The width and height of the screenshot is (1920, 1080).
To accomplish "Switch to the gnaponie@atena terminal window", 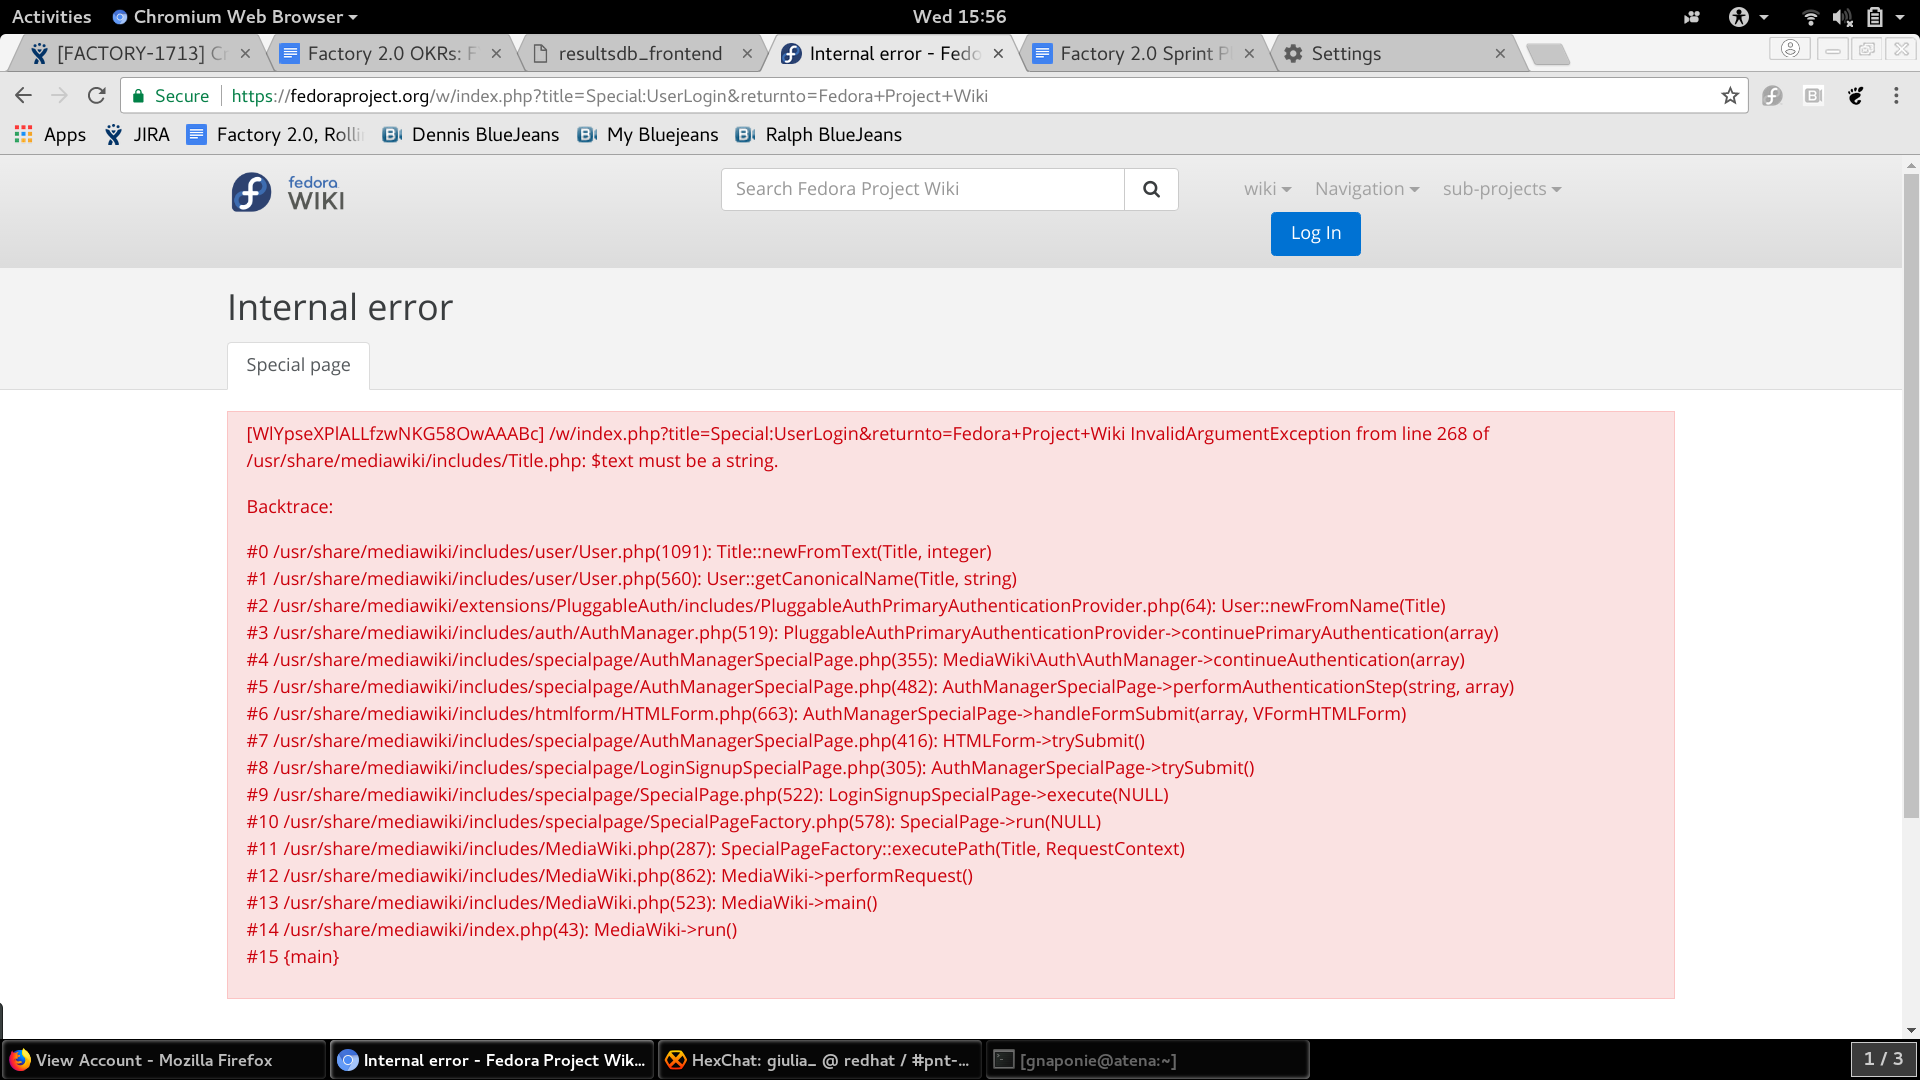I will 1147,1060.
